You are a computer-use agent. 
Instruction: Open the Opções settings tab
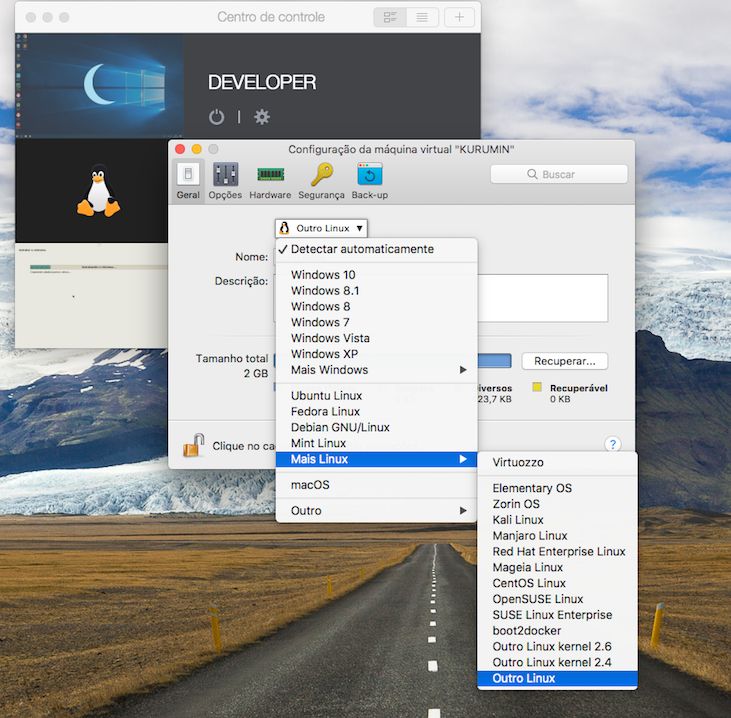pos(225,181)
